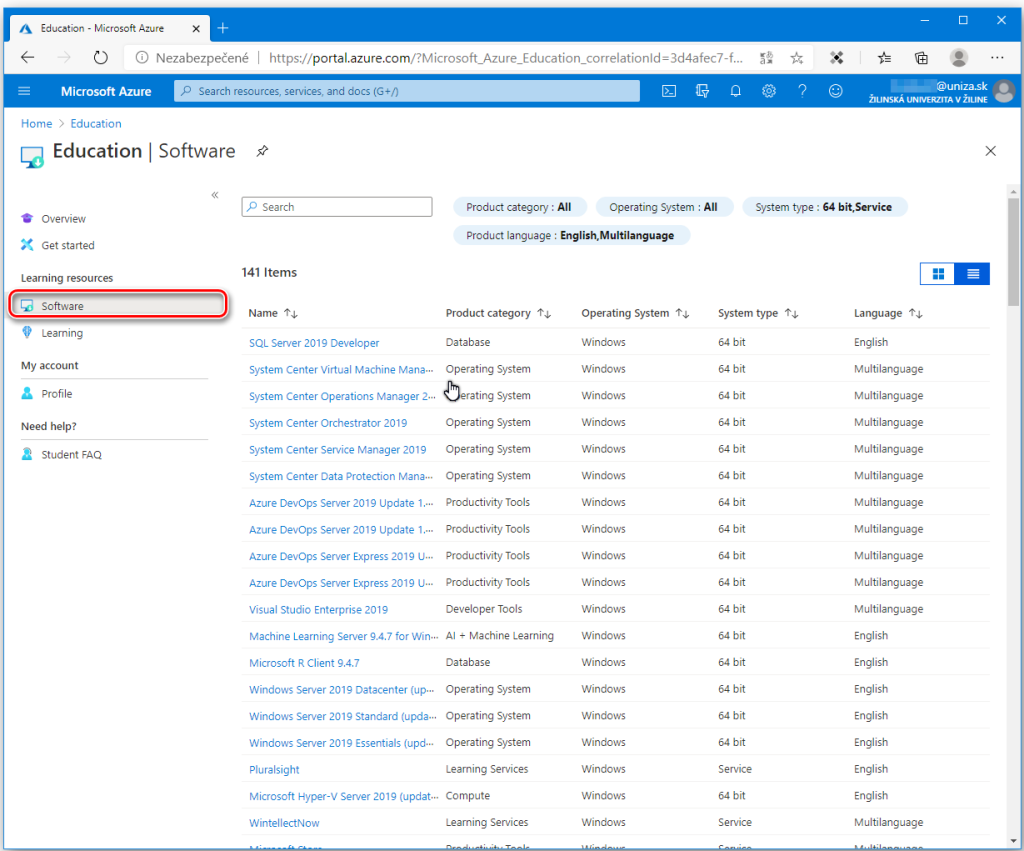Go back in the browser
This screenshot has width=1024, height=851.
tap(27, 57)
